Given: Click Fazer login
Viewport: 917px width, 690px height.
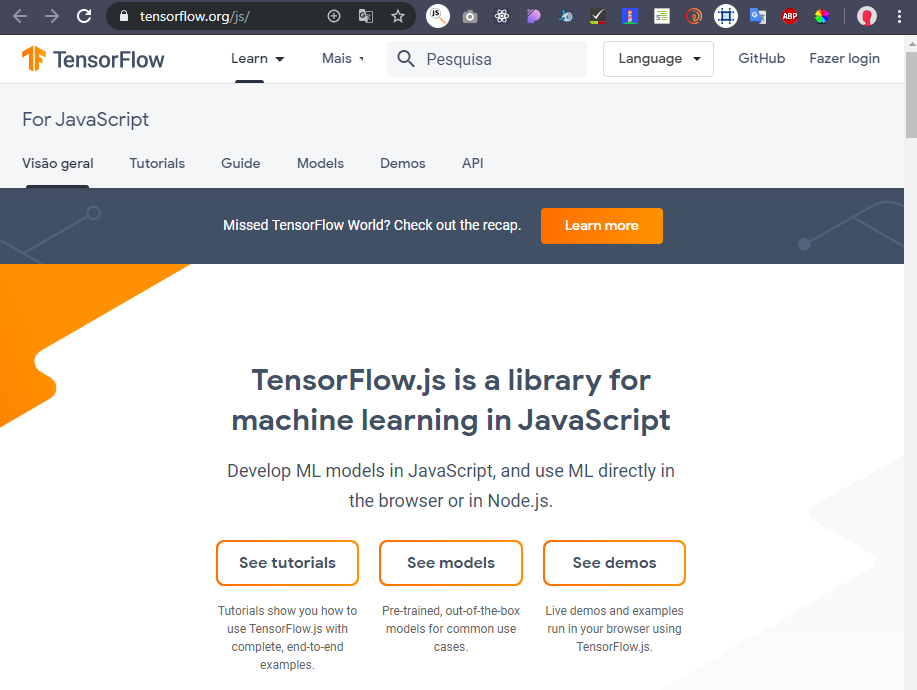Looking at the screenshot, I should pyautogui.click(x=844, y=58).
